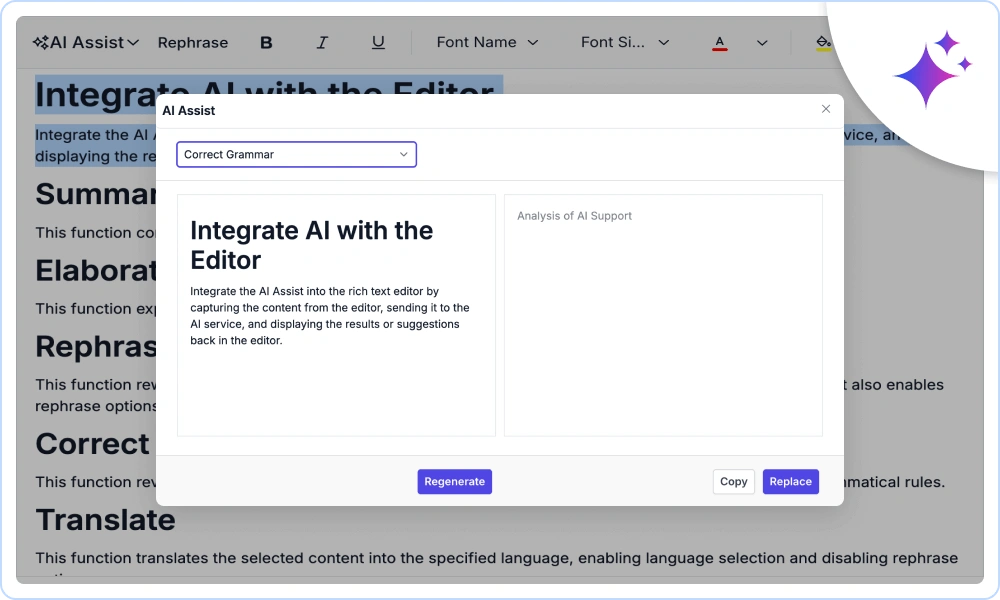Viewport: 1000px width, 600px height.
Task: Copy the AI generated result
Action: click(x=733, y=481)
